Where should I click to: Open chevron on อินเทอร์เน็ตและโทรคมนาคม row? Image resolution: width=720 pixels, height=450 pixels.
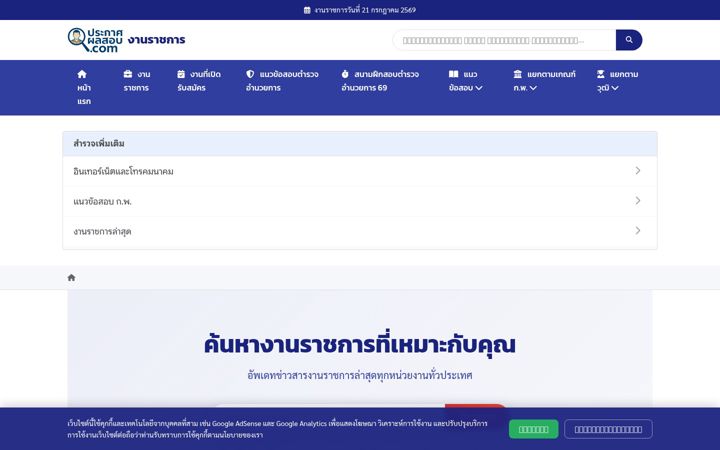(638, 171)
